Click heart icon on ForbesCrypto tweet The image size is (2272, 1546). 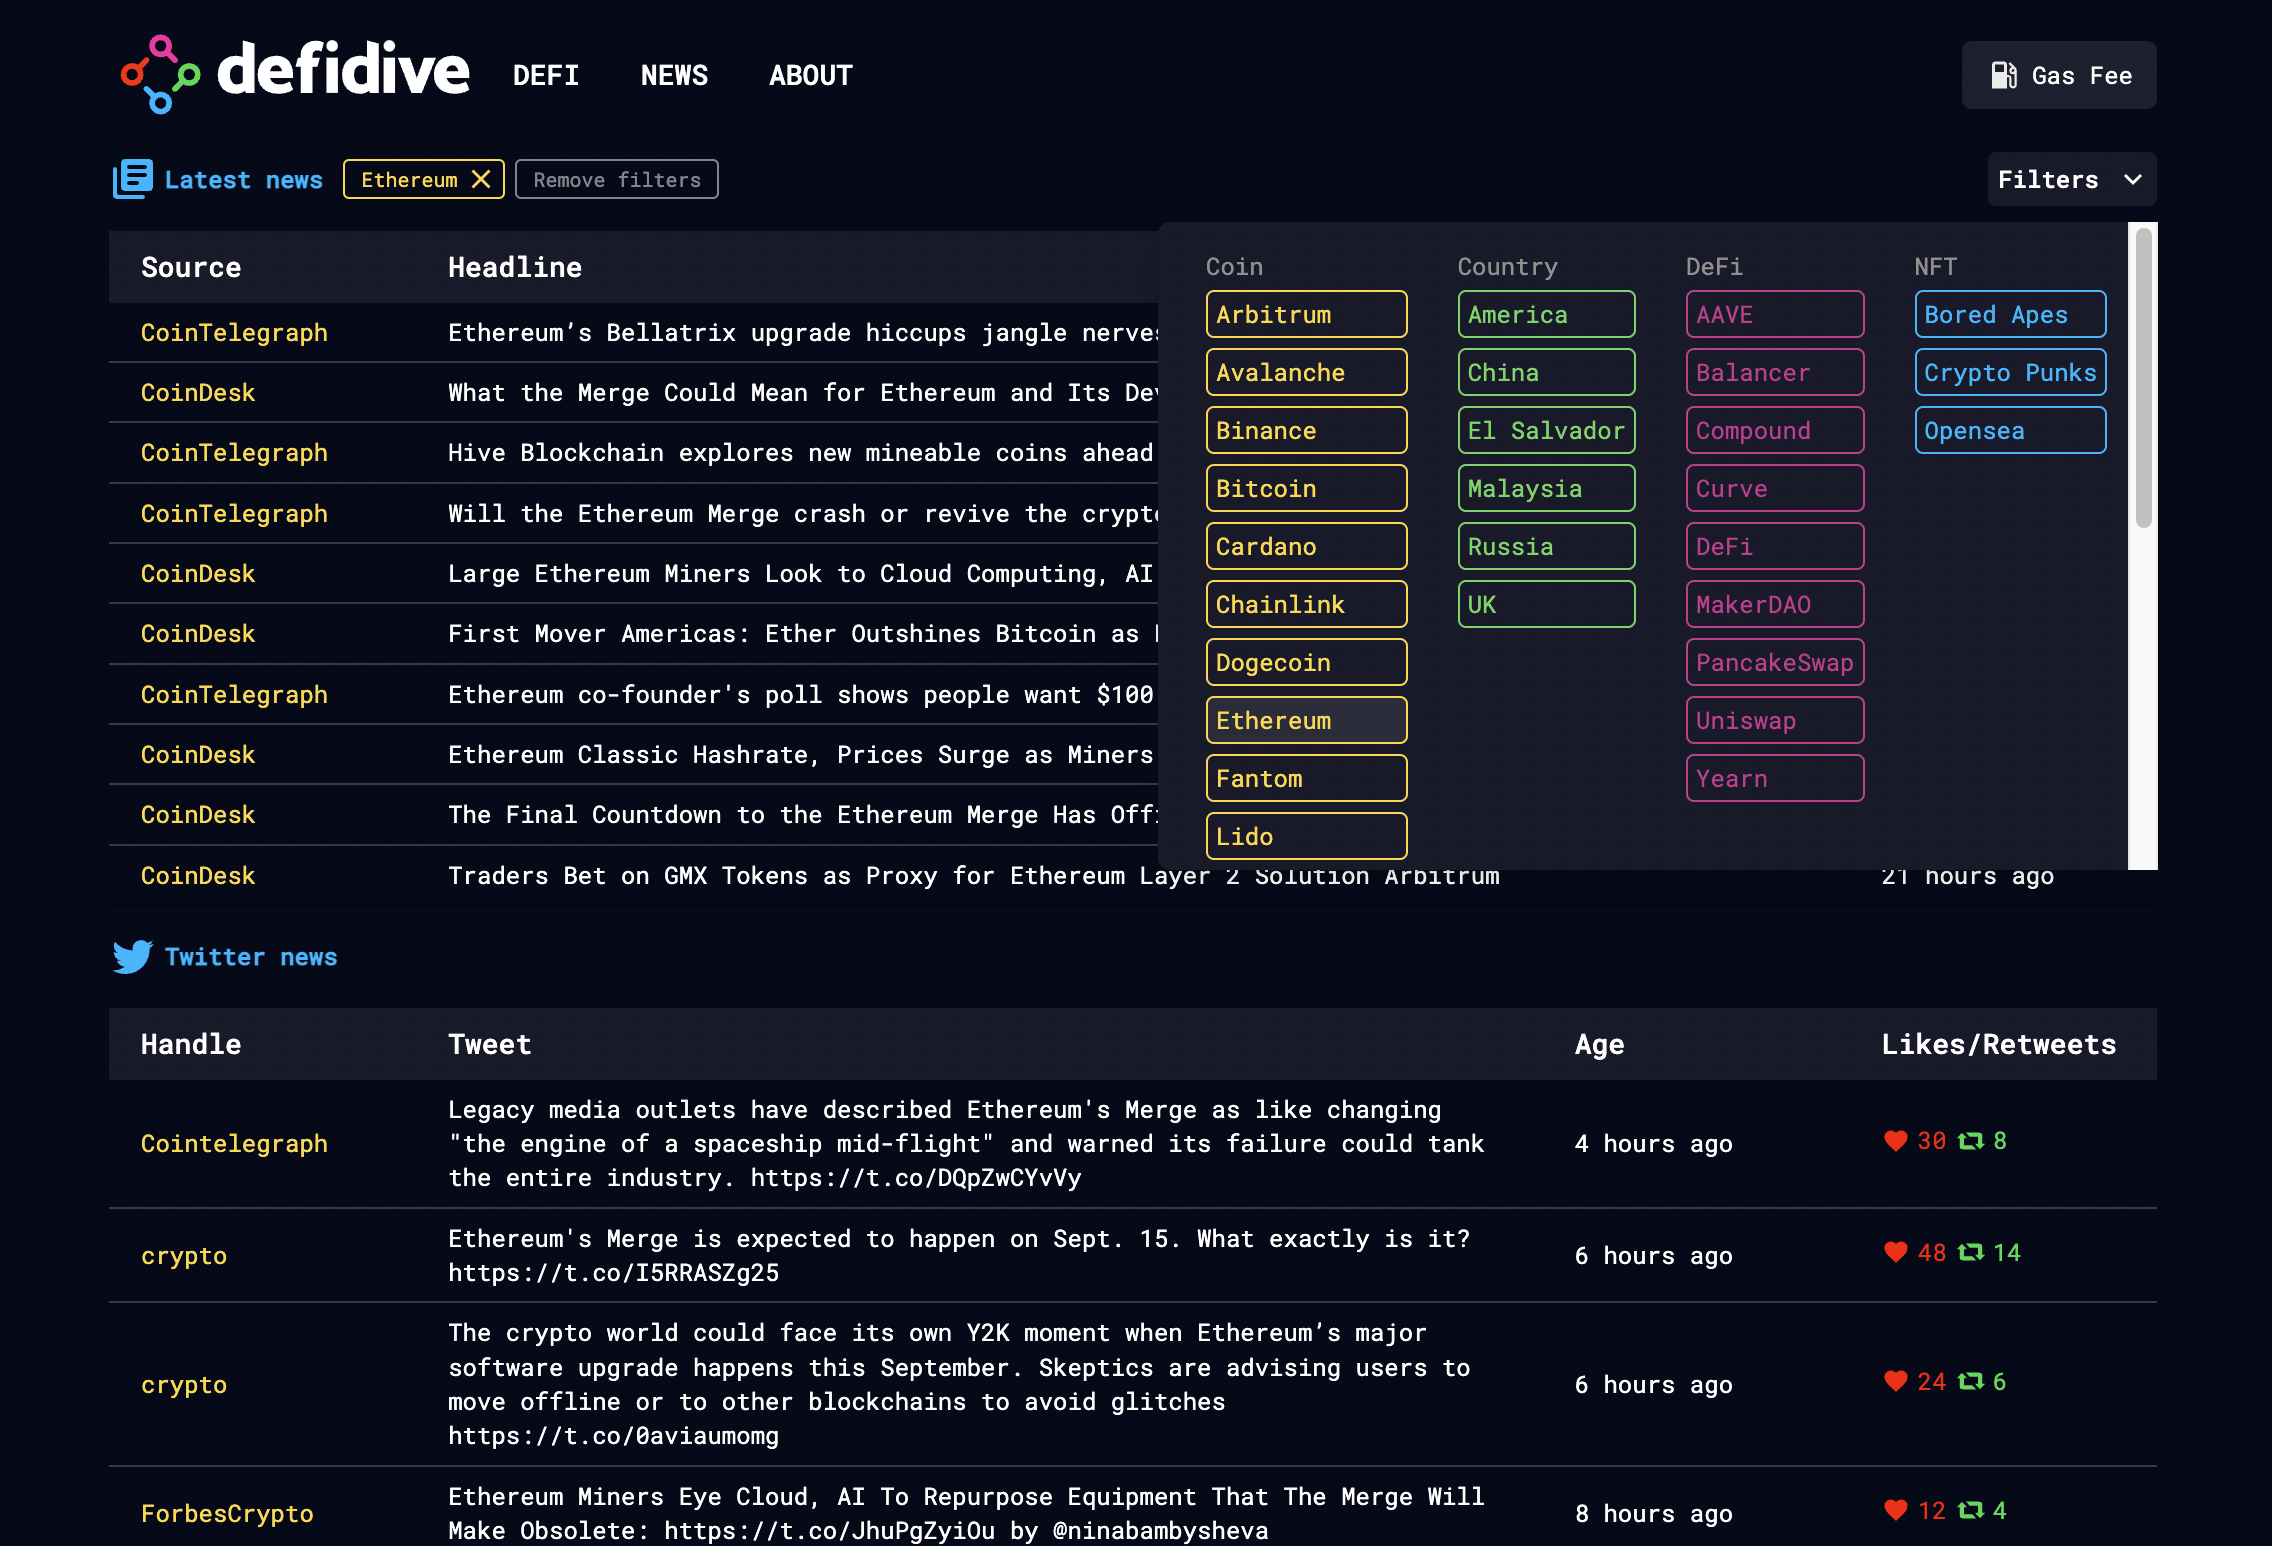coord(1895,1510)
